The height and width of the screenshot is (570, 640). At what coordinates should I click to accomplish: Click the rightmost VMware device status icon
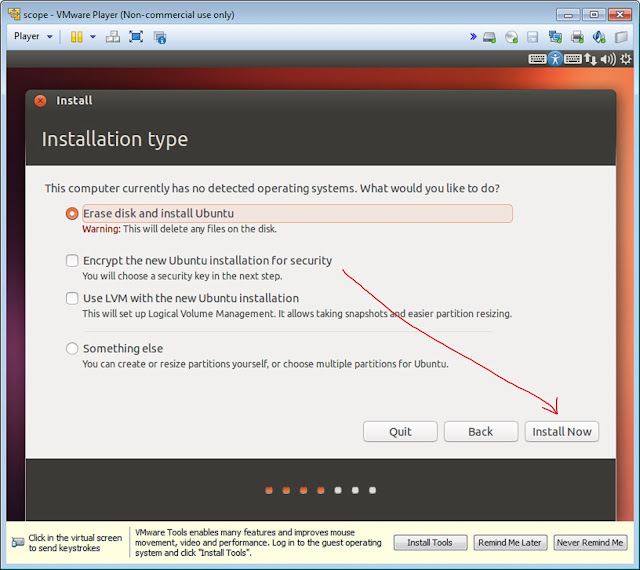click(621, 37)
